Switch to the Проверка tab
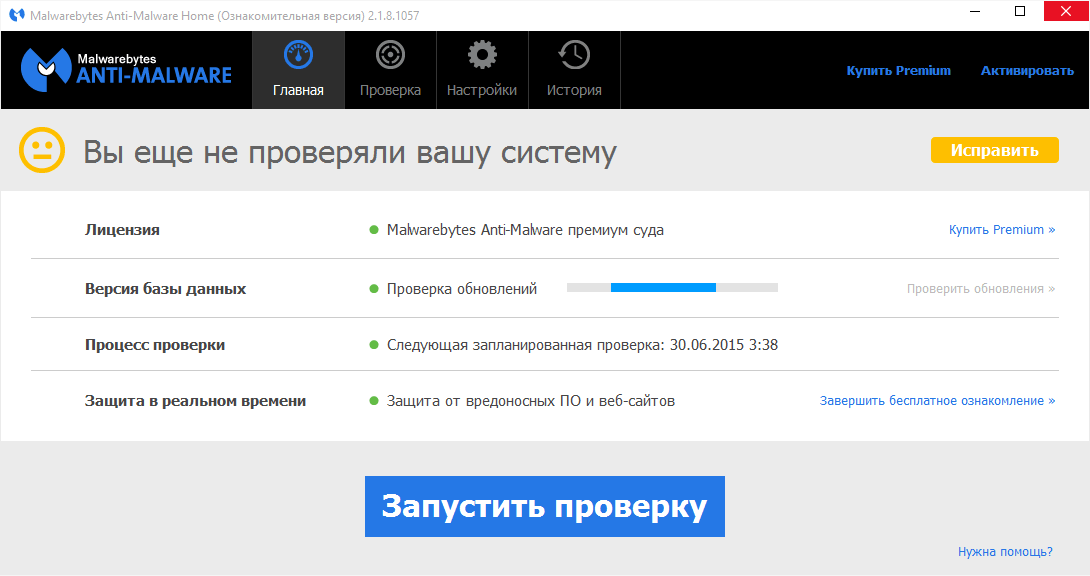This screenshot has height=576, width=1090. pyautogui.click(x=390, y=70)
